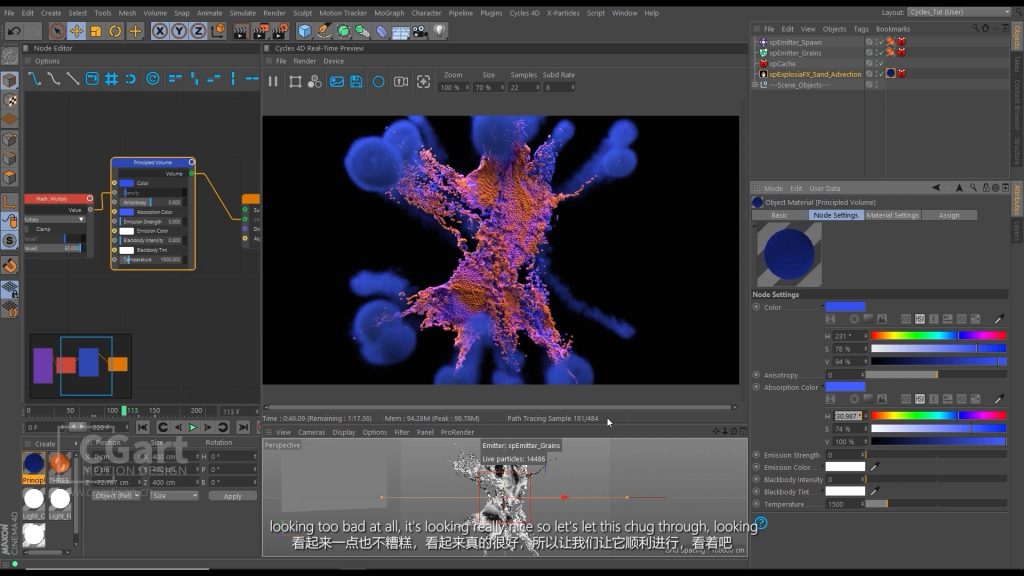Open the Size mode dropdown
This screenshot has height=576, width=1024.
[x=174, y=496]
